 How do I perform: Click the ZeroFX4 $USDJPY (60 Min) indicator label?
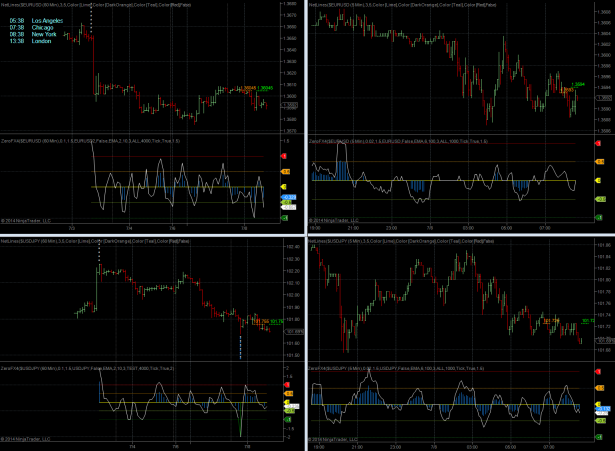pyautogui.click(x=87, y=368)
